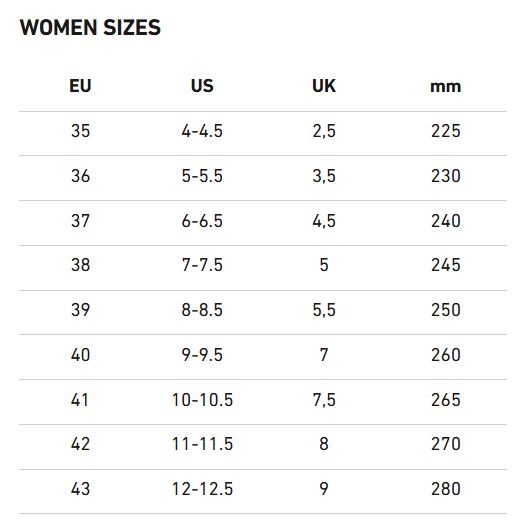
Task: Click UK size 3,5 cell
Action: [324, 176]
